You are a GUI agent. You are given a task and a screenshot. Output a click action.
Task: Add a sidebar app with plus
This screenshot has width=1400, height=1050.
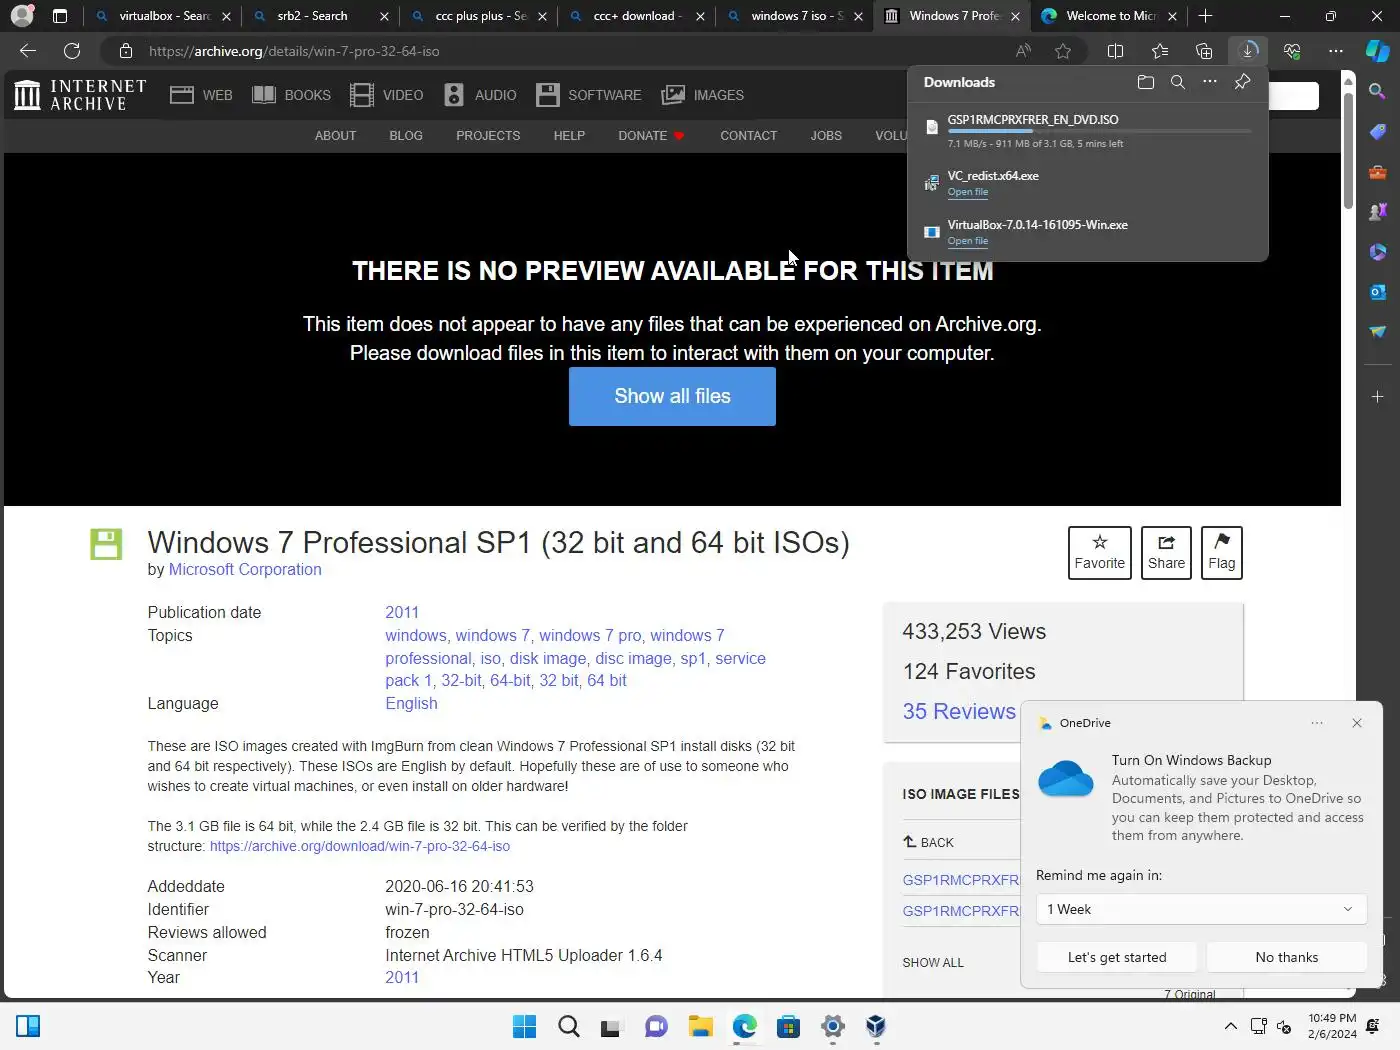tap(1377, 397)
